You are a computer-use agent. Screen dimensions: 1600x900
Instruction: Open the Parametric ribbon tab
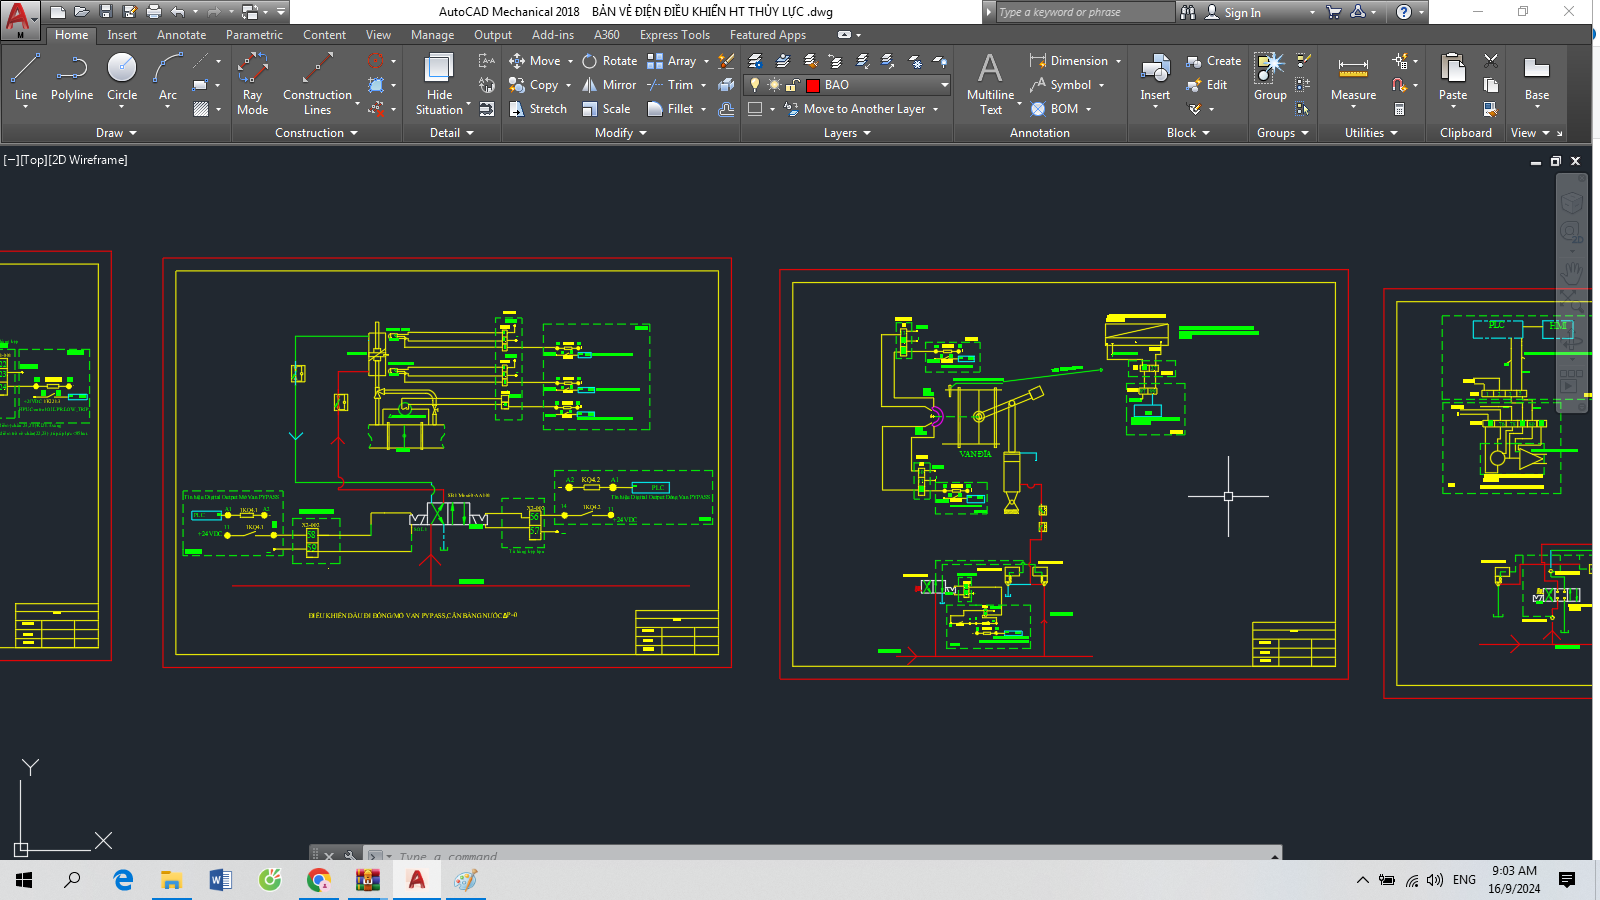pos(254,35)
